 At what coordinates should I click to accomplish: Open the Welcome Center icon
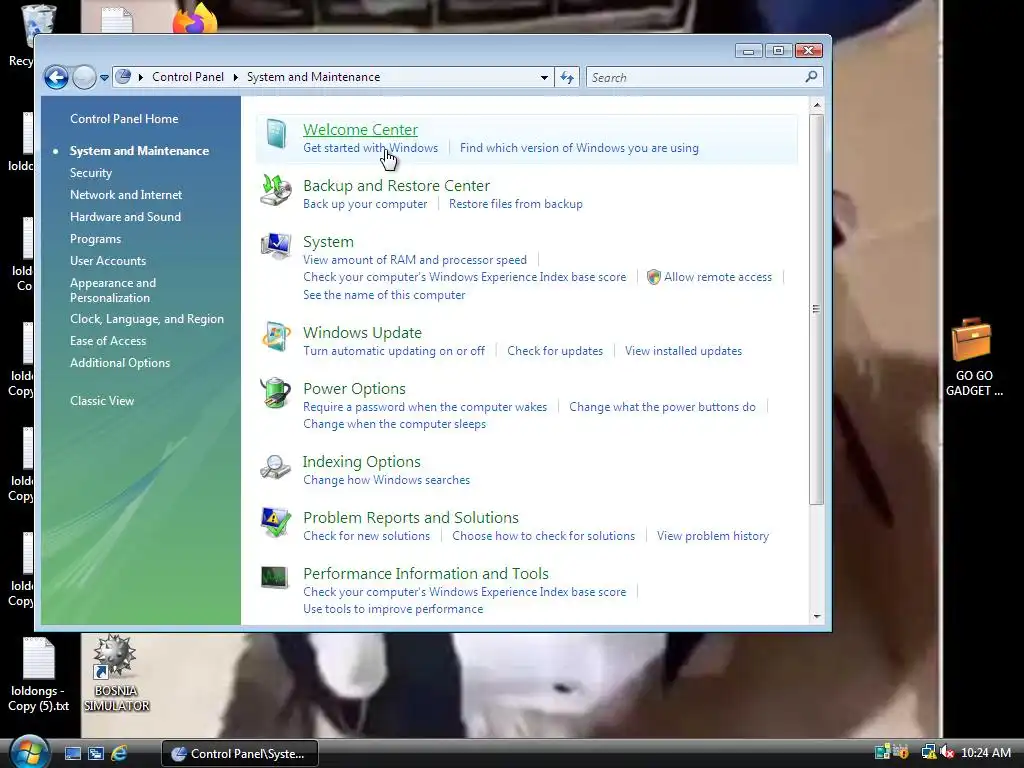click(x=276, y=134)
